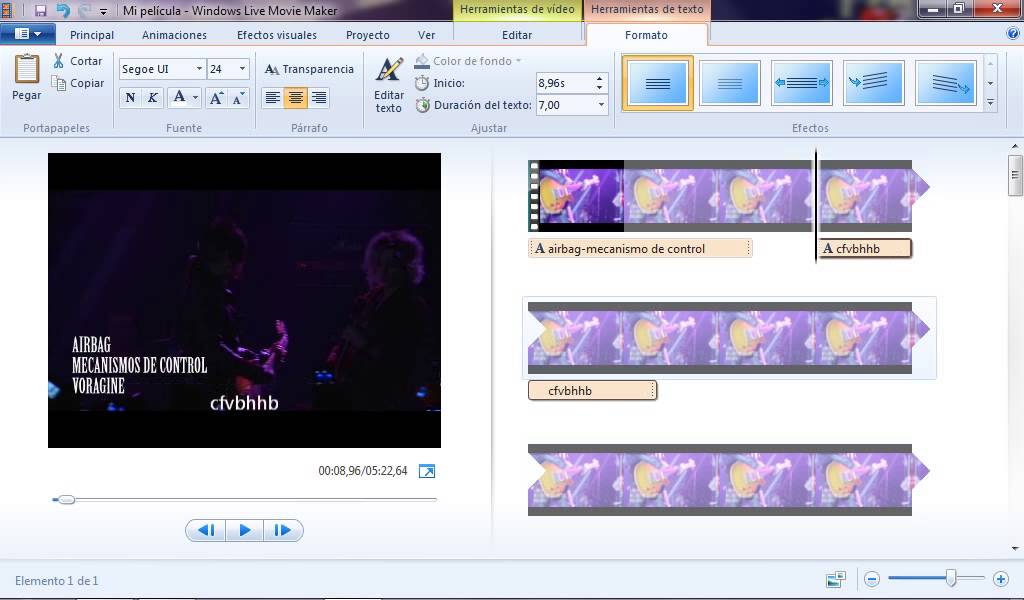Viewport: 1024px width, 600px height.
Task: Open the Duración del texto dropdown
Action: pyautogui.click(x=601, y=104)
